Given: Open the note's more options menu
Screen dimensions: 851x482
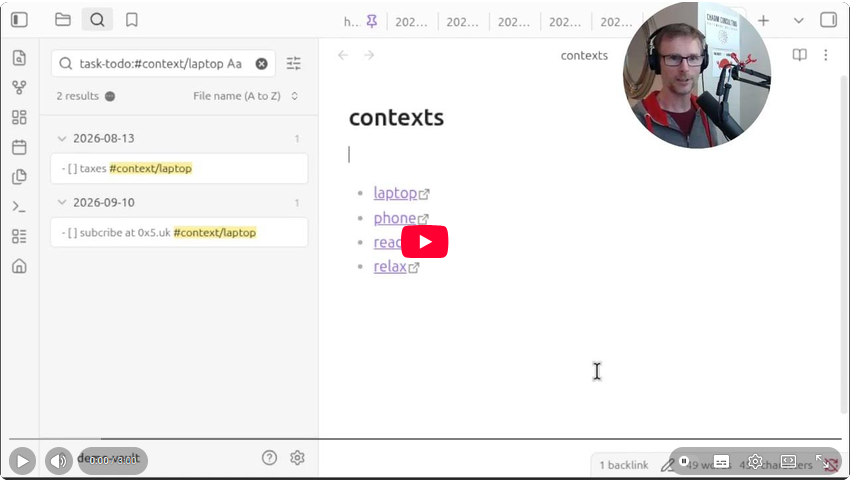Looking at the screenshot, I should click(x=825, y=55).
